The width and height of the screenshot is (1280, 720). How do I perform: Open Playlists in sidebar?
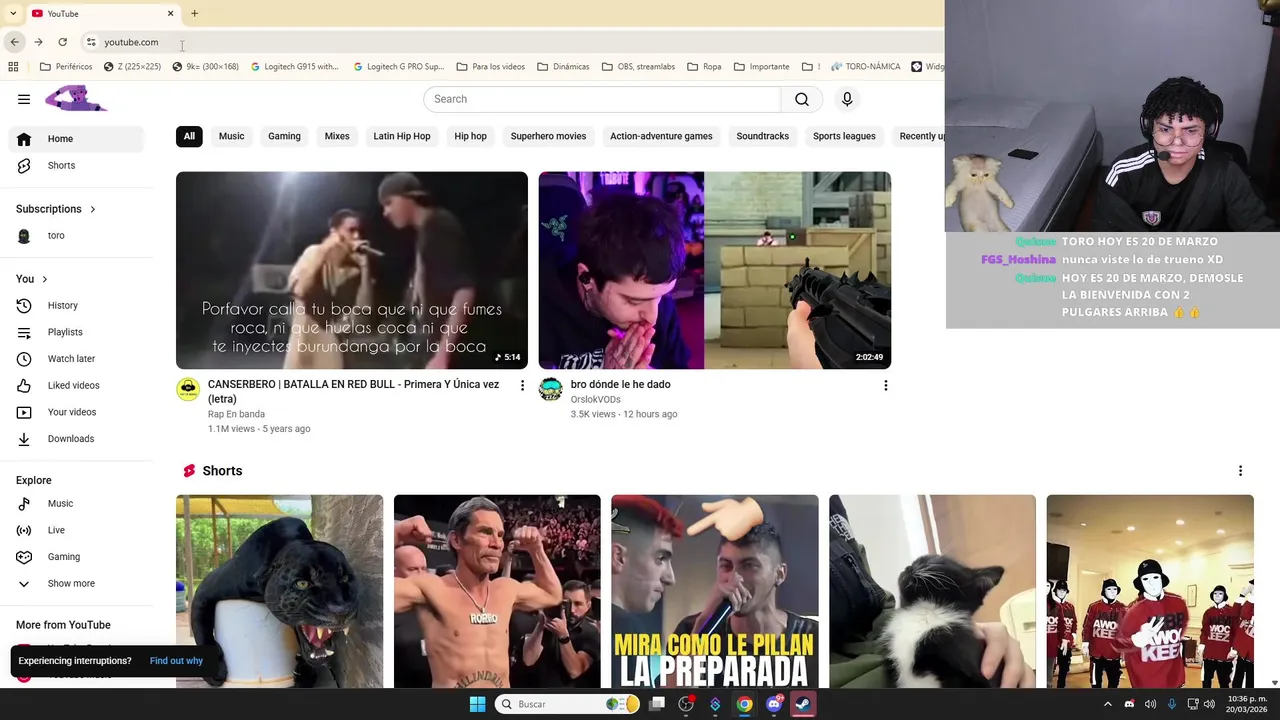pyautogui.click(x=76, y=332)
